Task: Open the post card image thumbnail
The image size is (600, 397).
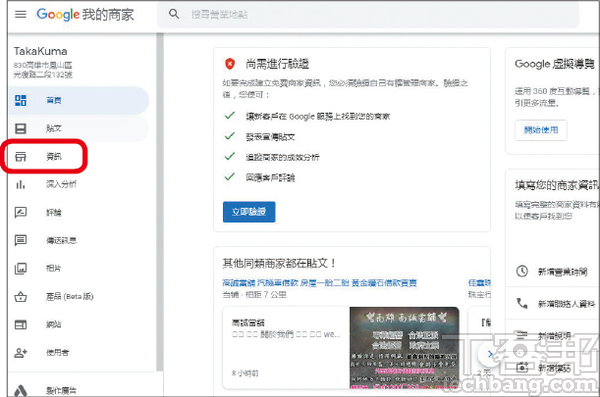Action: 404,348
